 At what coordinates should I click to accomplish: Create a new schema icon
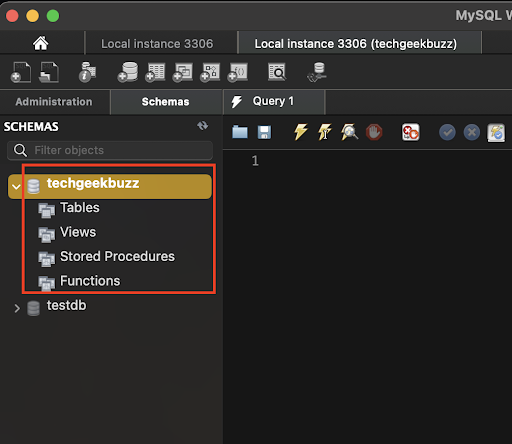click(x=128, y=72)
